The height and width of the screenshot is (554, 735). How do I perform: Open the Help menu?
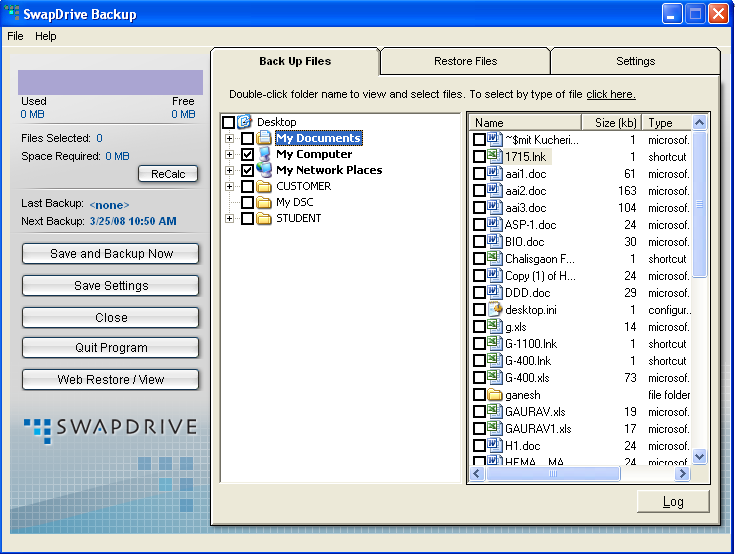(x=45, y=36)
